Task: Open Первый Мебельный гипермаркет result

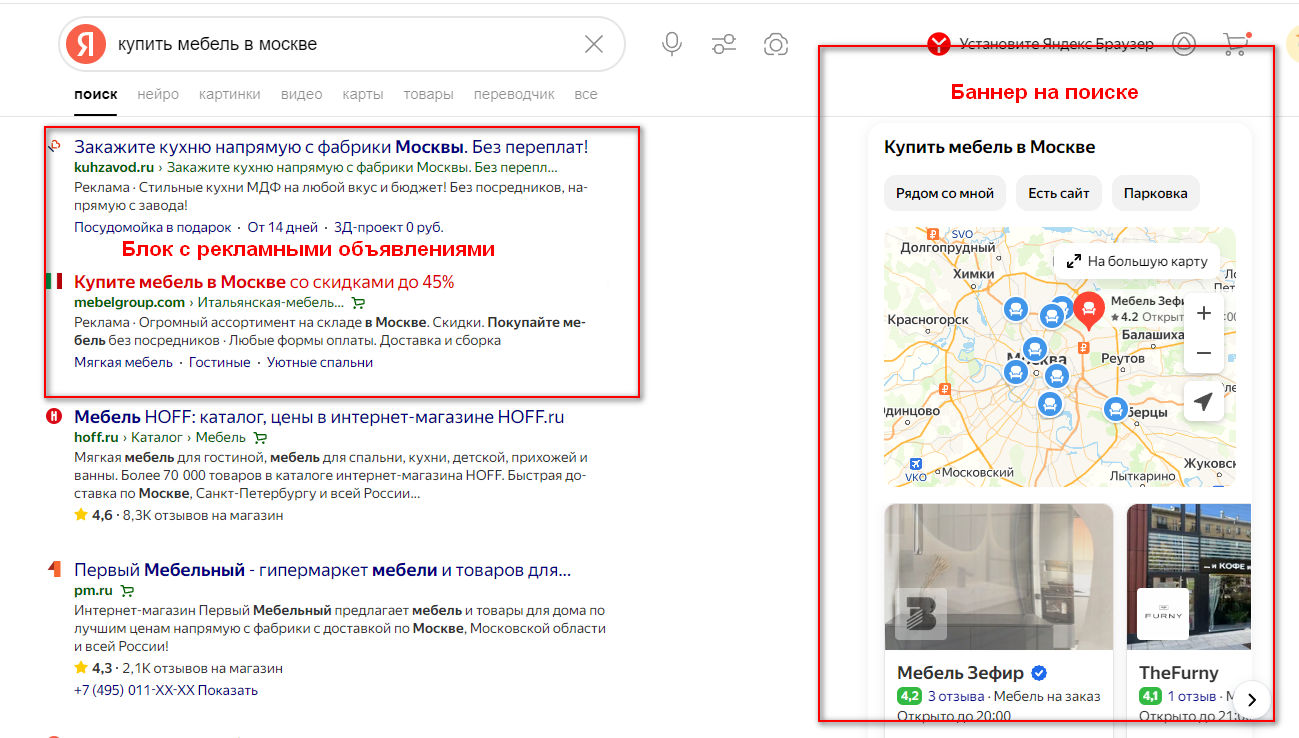Action: tap(322, 570)
